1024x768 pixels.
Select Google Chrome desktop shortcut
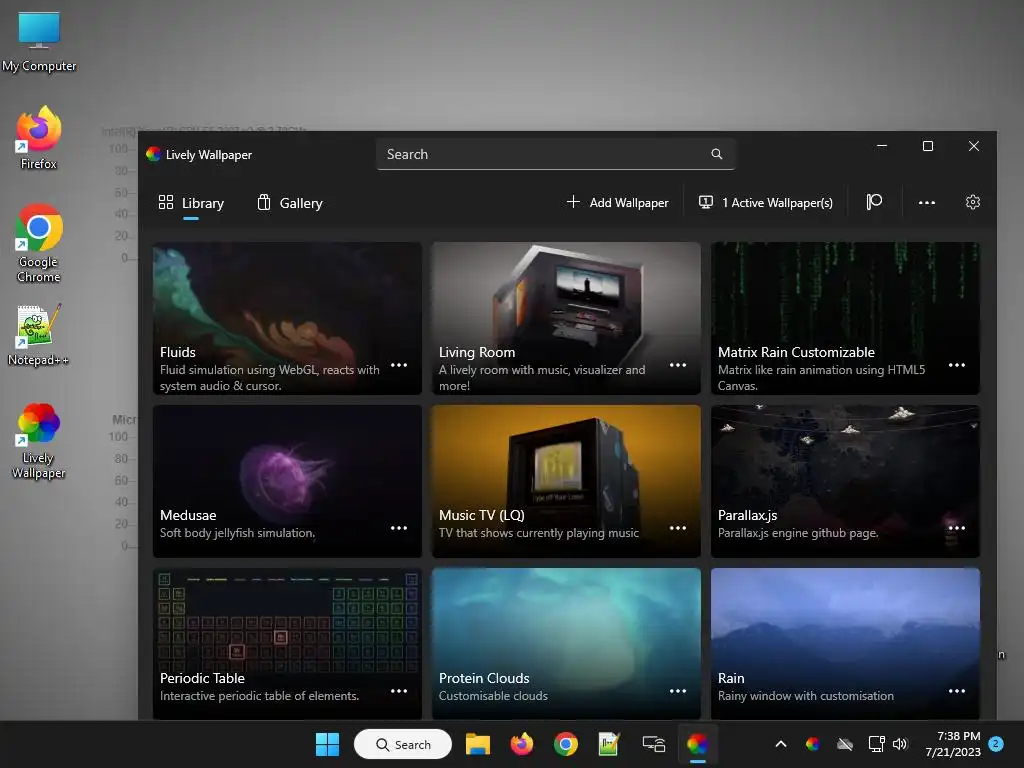tap(39, 243)
